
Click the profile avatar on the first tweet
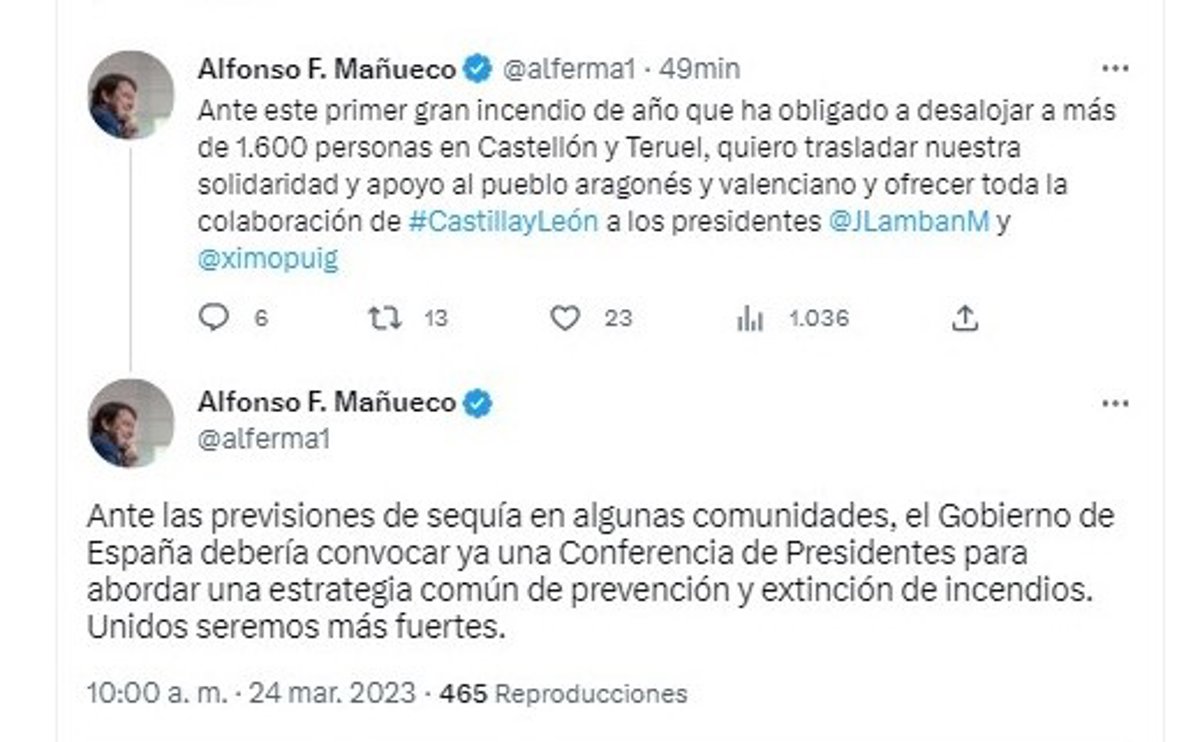click(x=131, y=94)
